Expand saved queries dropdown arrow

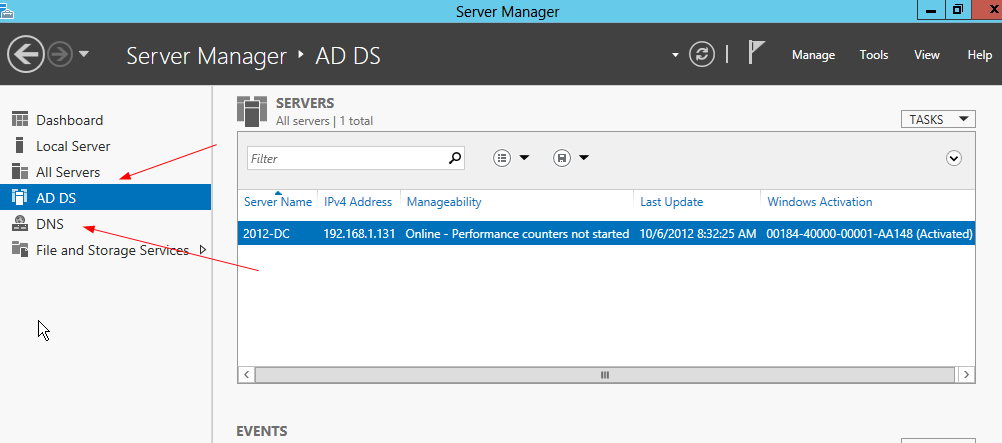[x=583, y=158]
